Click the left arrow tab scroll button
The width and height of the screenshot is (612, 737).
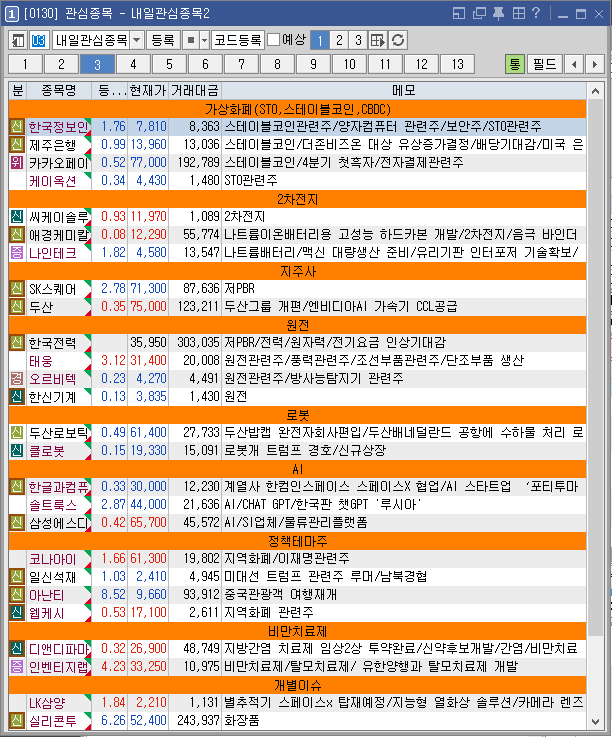coord(574,64)
